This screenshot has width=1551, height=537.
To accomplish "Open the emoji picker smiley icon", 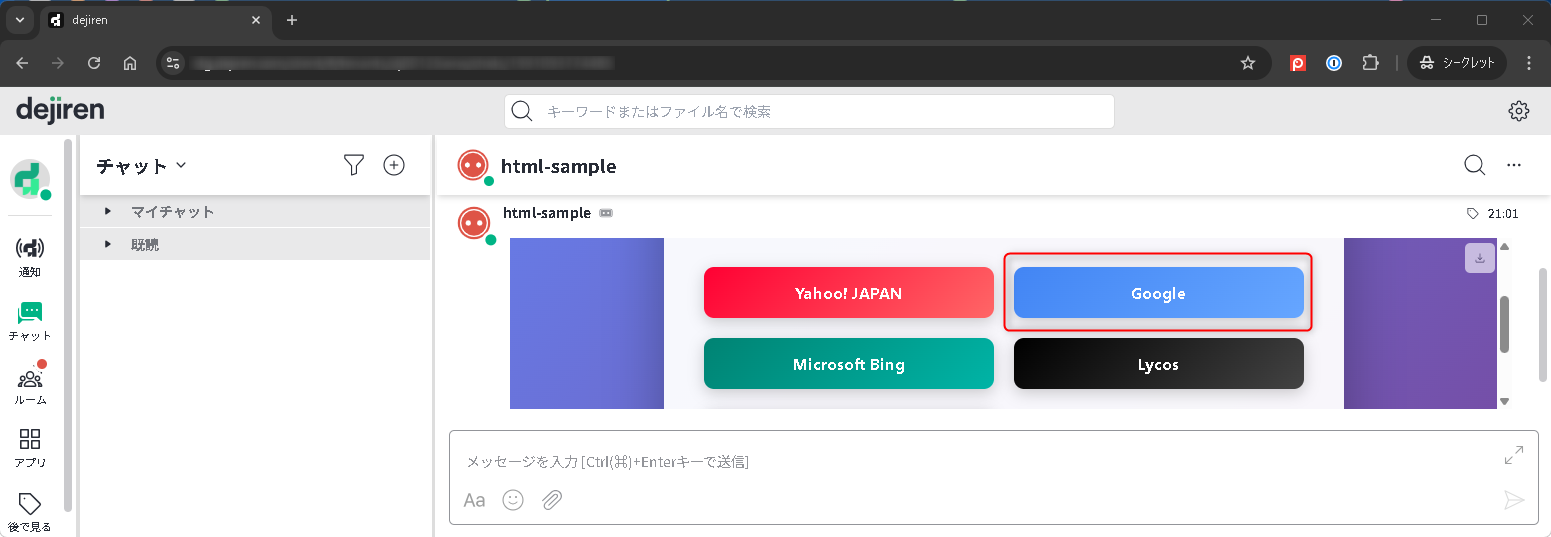I will click(513, 500).
